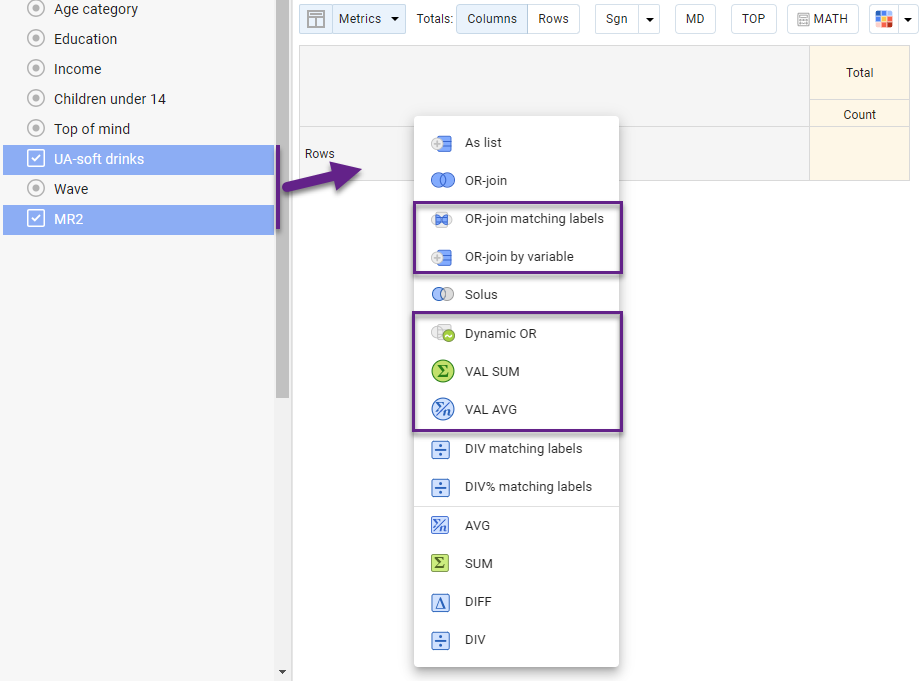
Task: Click the variable list scroll down arrow
Action: 282,672
